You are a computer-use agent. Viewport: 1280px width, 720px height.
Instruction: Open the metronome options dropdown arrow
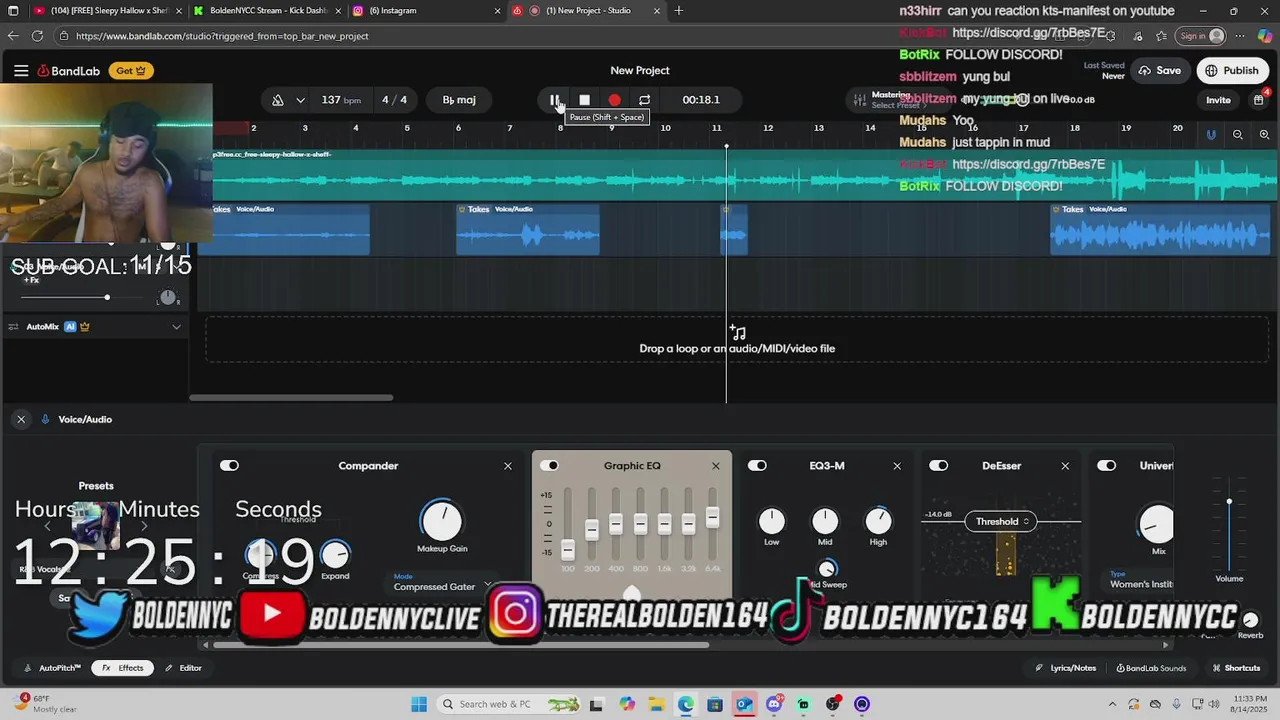(300, 100)
